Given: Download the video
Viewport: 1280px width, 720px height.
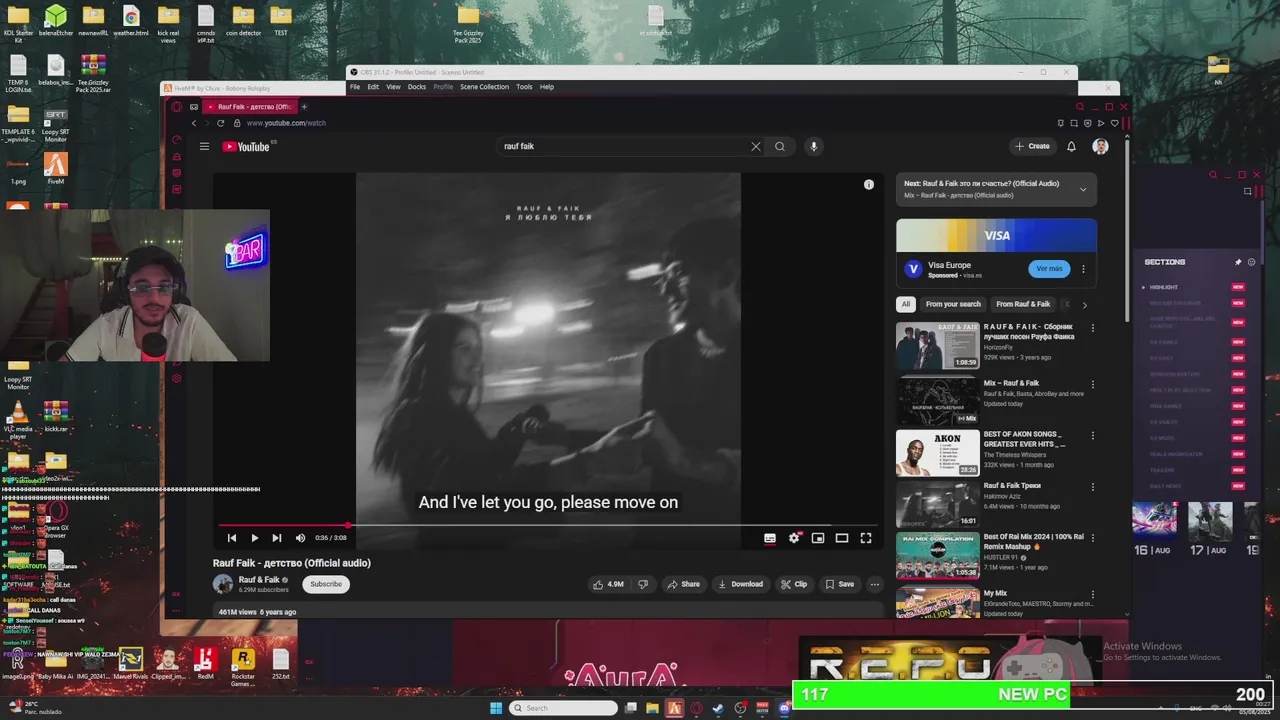Looking at the screenshot, I should (x=741, y=584).
